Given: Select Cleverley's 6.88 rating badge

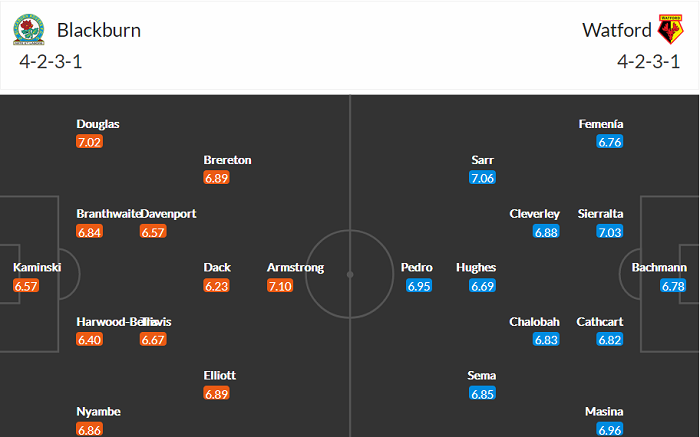Looking at the screenshot, I should tap(547, 232).
